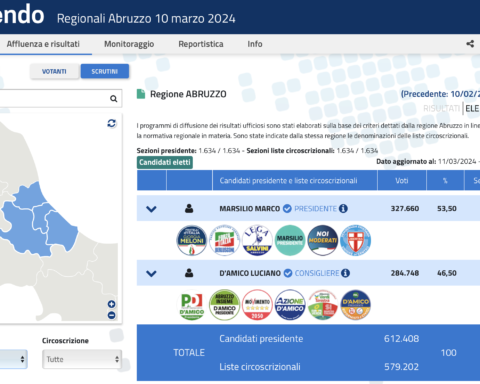Zoom in on map with plus icon
Image resolution: width=480 pixels, height=384 pixels.
pyautogui.click(x=112, y=304)
